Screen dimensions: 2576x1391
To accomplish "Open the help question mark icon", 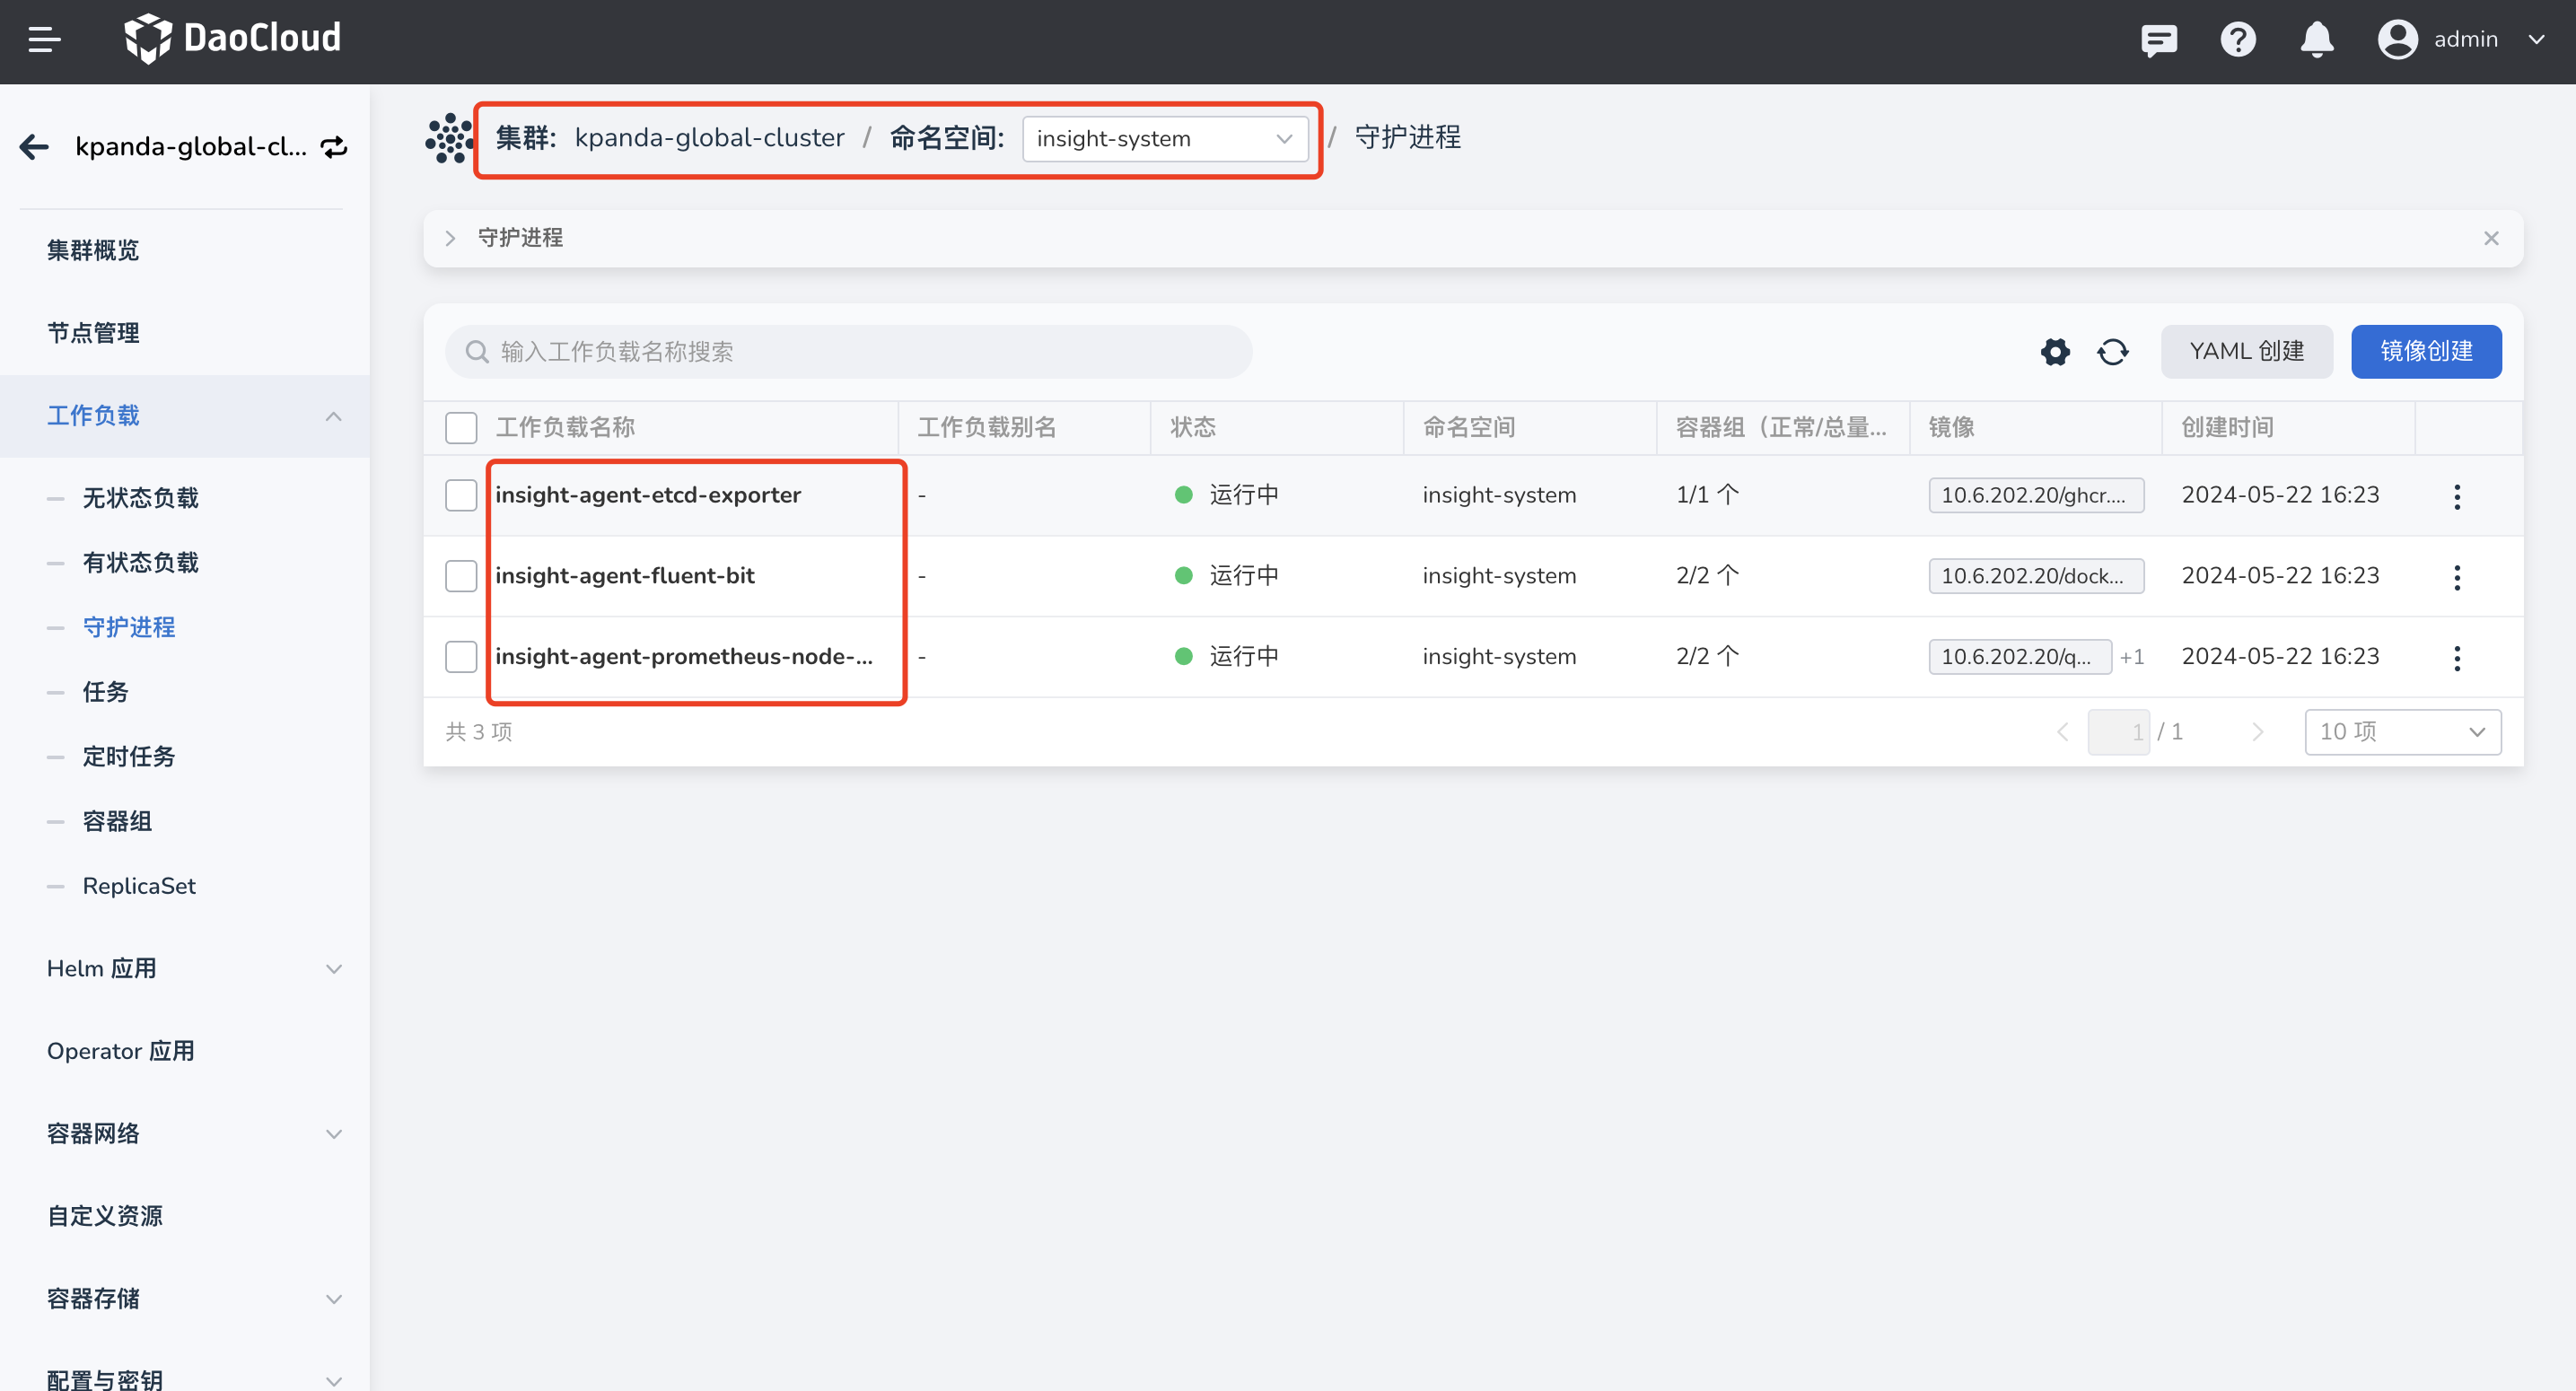I will pyautogui.click(x=2238, y=39).
